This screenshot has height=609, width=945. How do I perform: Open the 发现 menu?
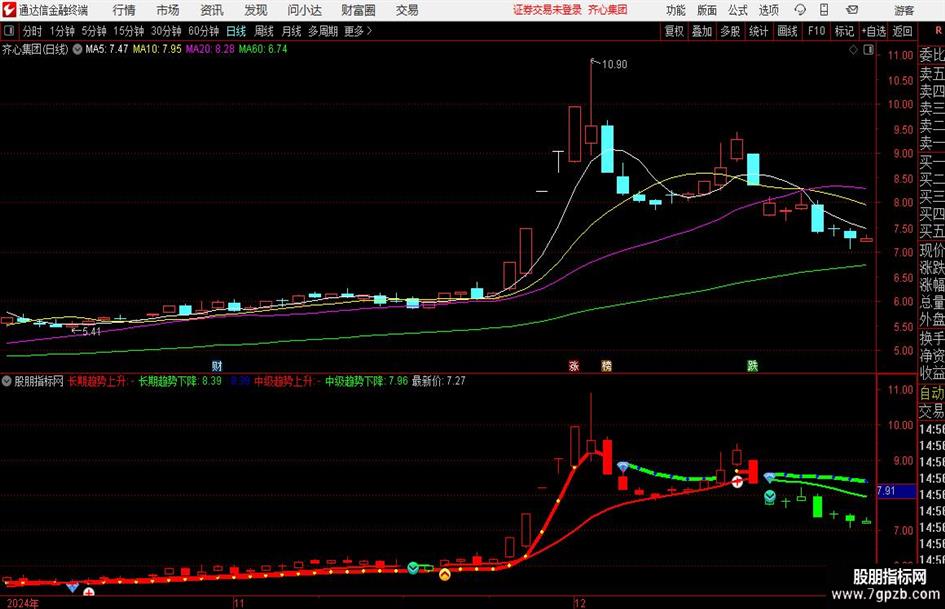(256, 10)
